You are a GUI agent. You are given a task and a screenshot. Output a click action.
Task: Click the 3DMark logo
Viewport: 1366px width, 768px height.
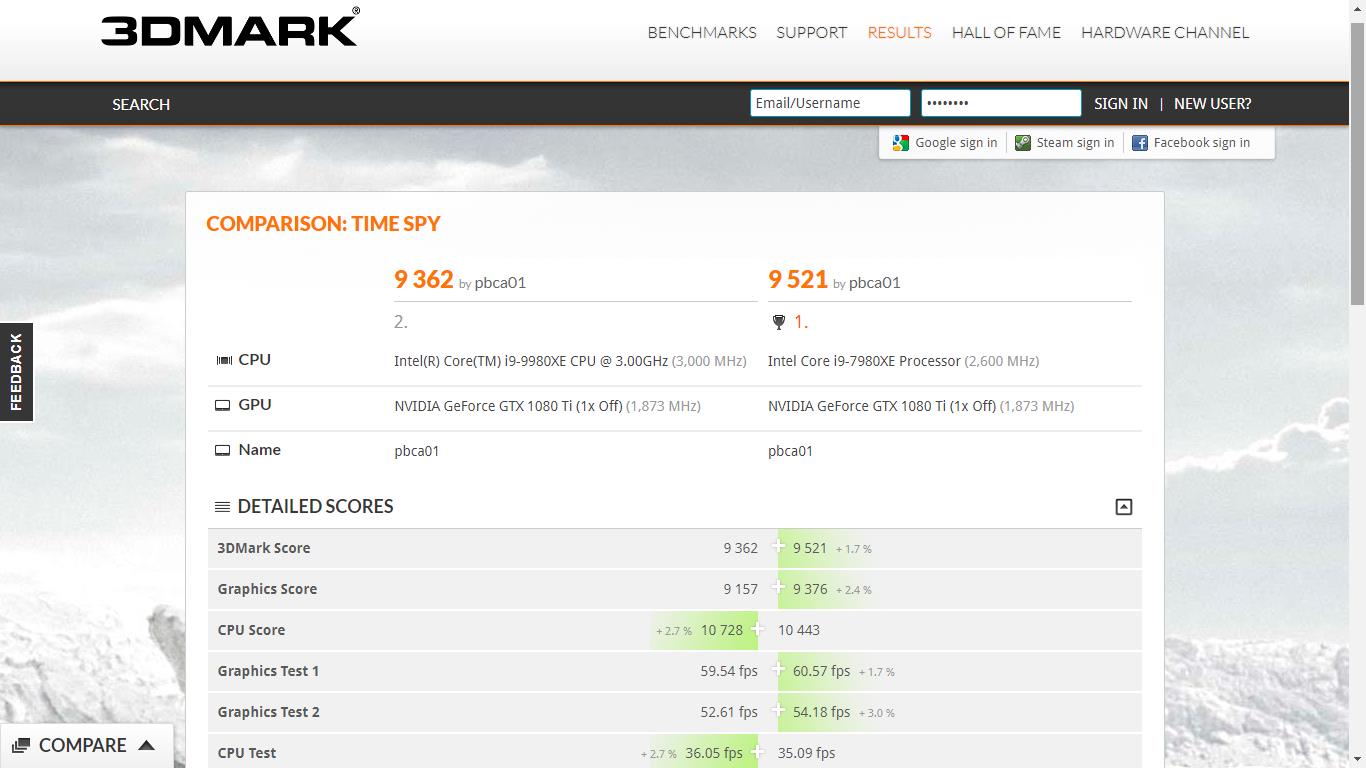230,27
